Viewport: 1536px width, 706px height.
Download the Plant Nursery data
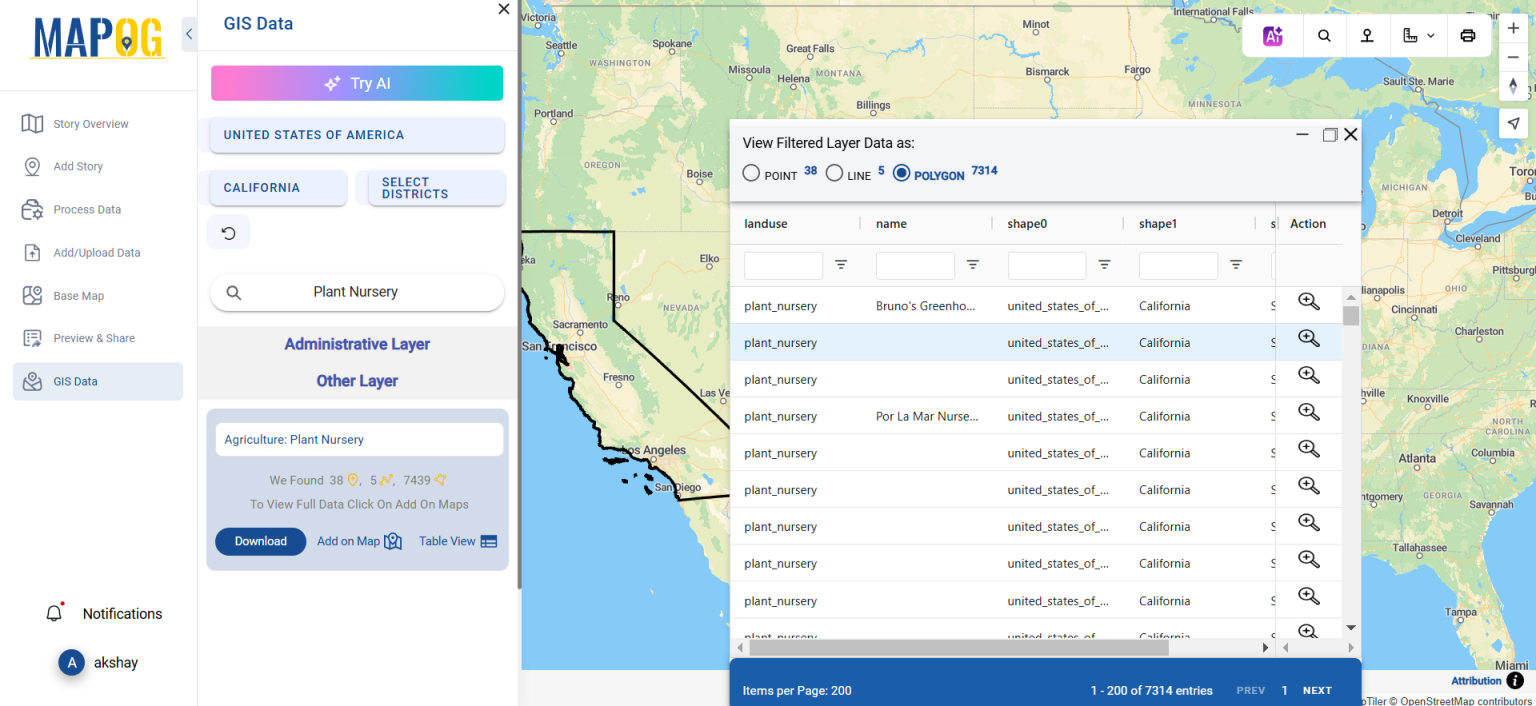click(260, 541)
